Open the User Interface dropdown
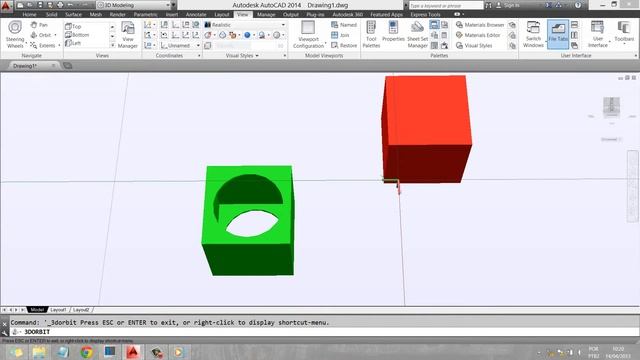The height and width of the screenshot is (360, 640). click(x=598, y=33)
